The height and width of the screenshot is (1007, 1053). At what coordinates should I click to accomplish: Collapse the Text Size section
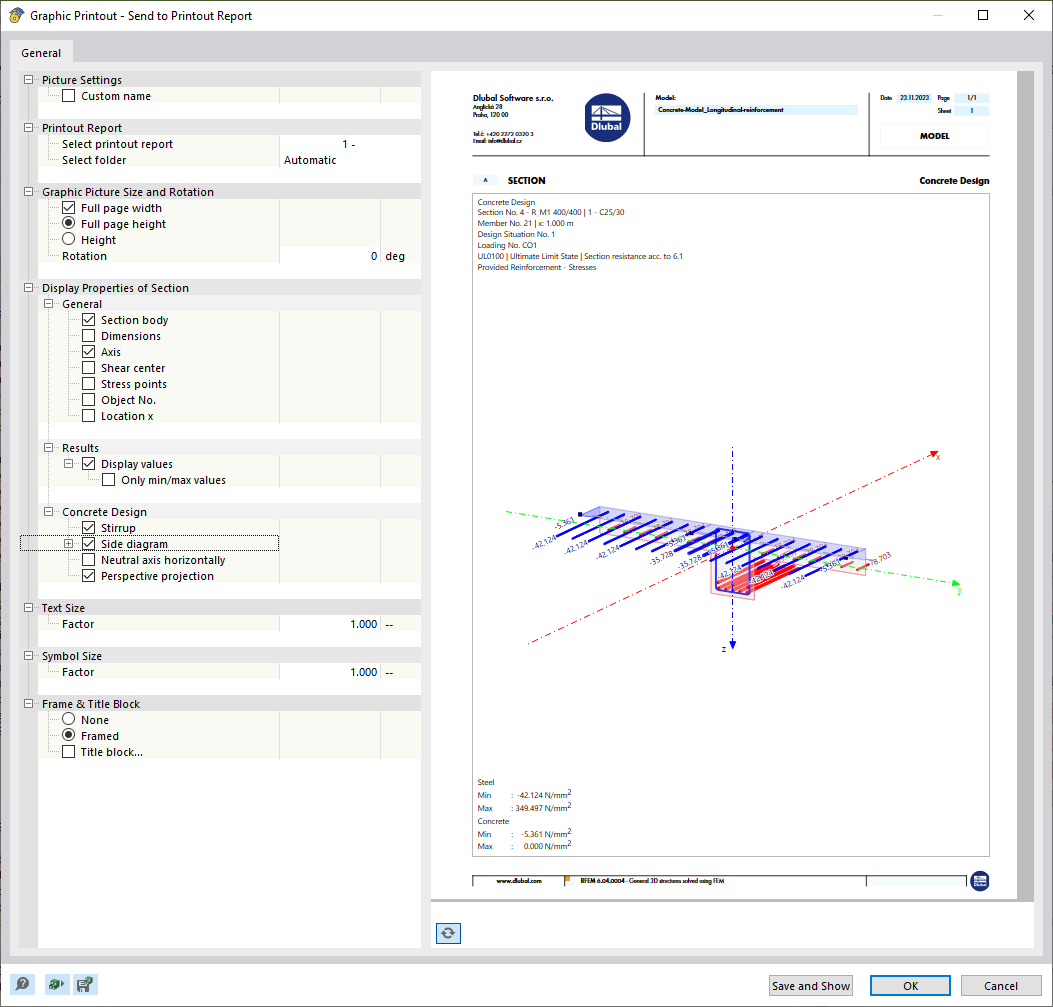(x=28, y=608)
